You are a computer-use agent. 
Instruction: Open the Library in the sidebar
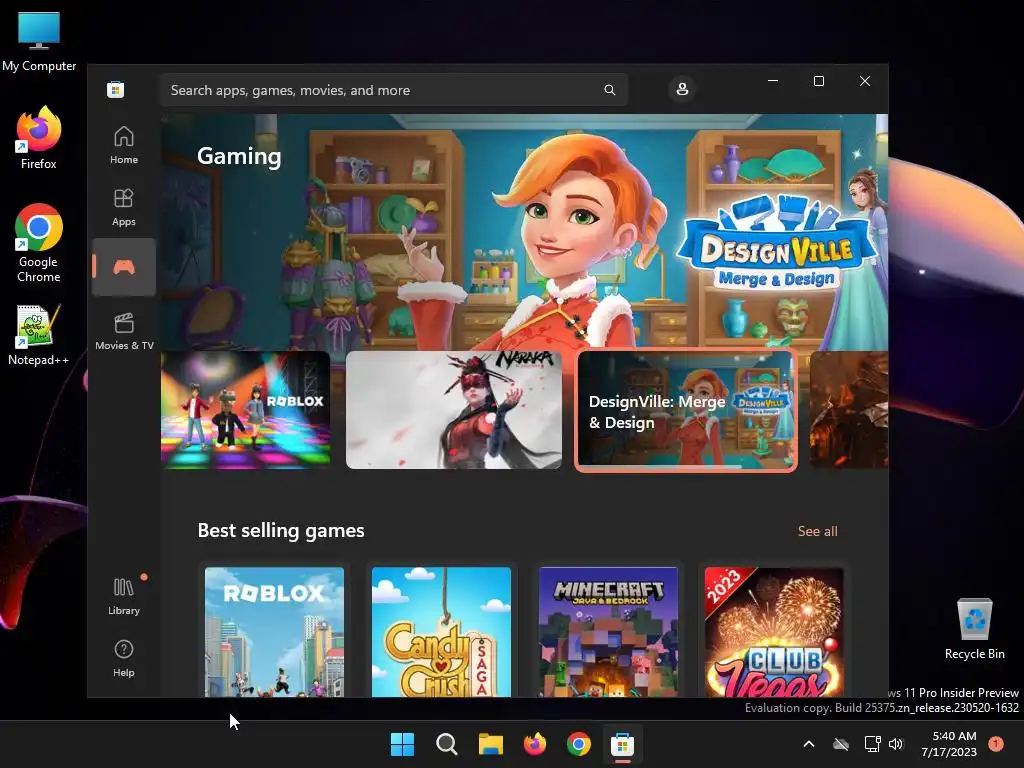point(123,596)
